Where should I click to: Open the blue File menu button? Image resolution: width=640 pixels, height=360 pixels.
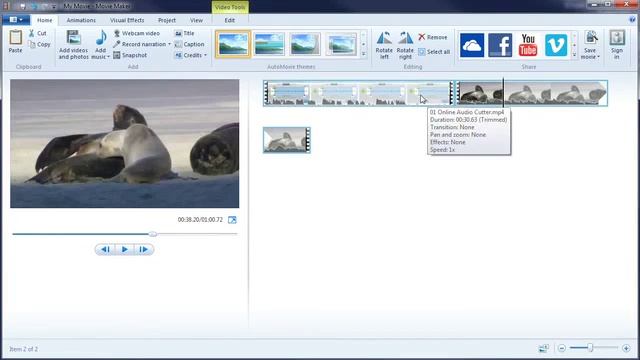[16, 20]
